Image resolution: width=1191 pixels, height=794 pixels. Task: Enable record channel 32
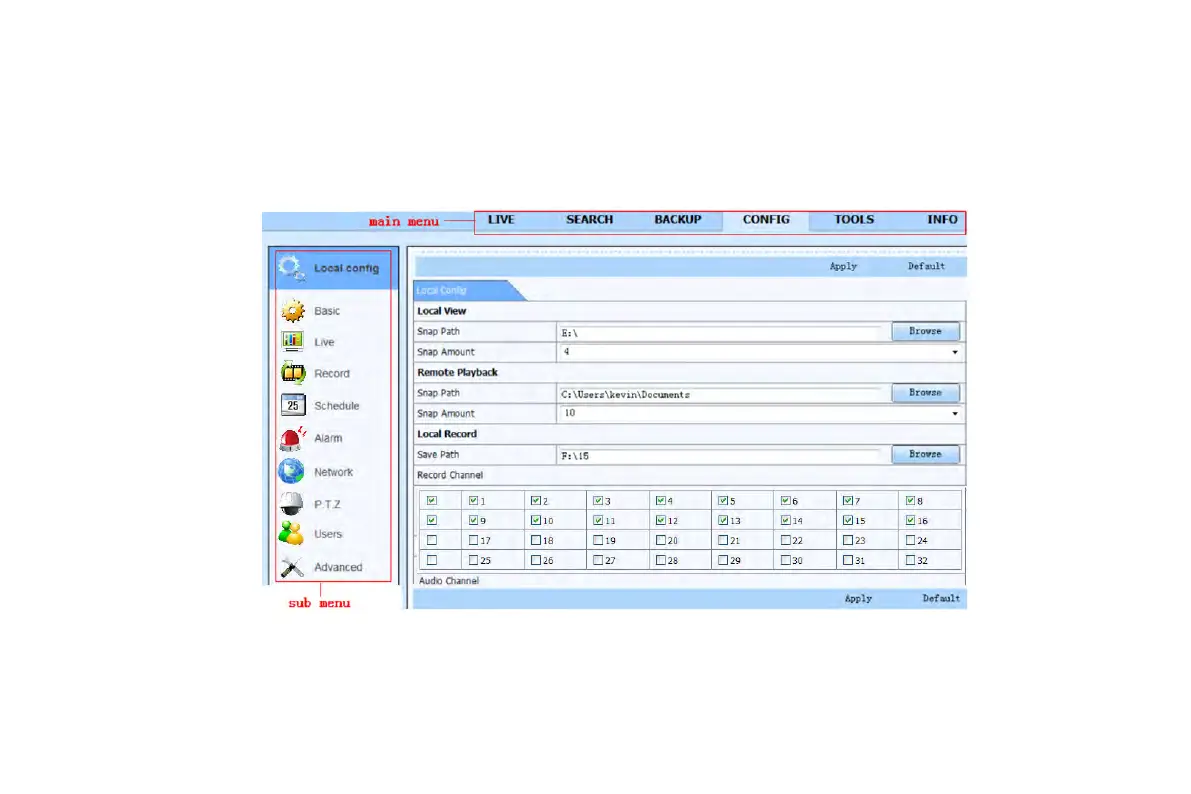click(910, 560)
